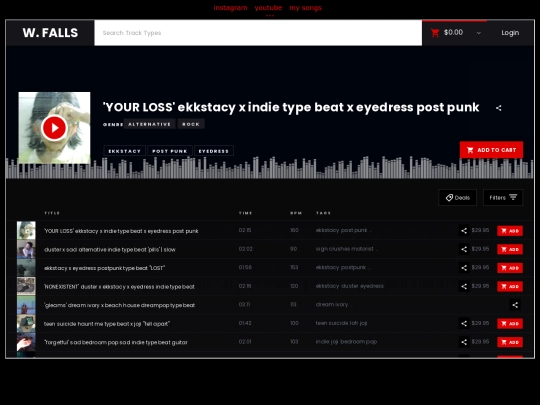This screenshot has width=540, height=405.
Task: Share the 'forgetful' bedroom pop row
Action: point(464,342)
